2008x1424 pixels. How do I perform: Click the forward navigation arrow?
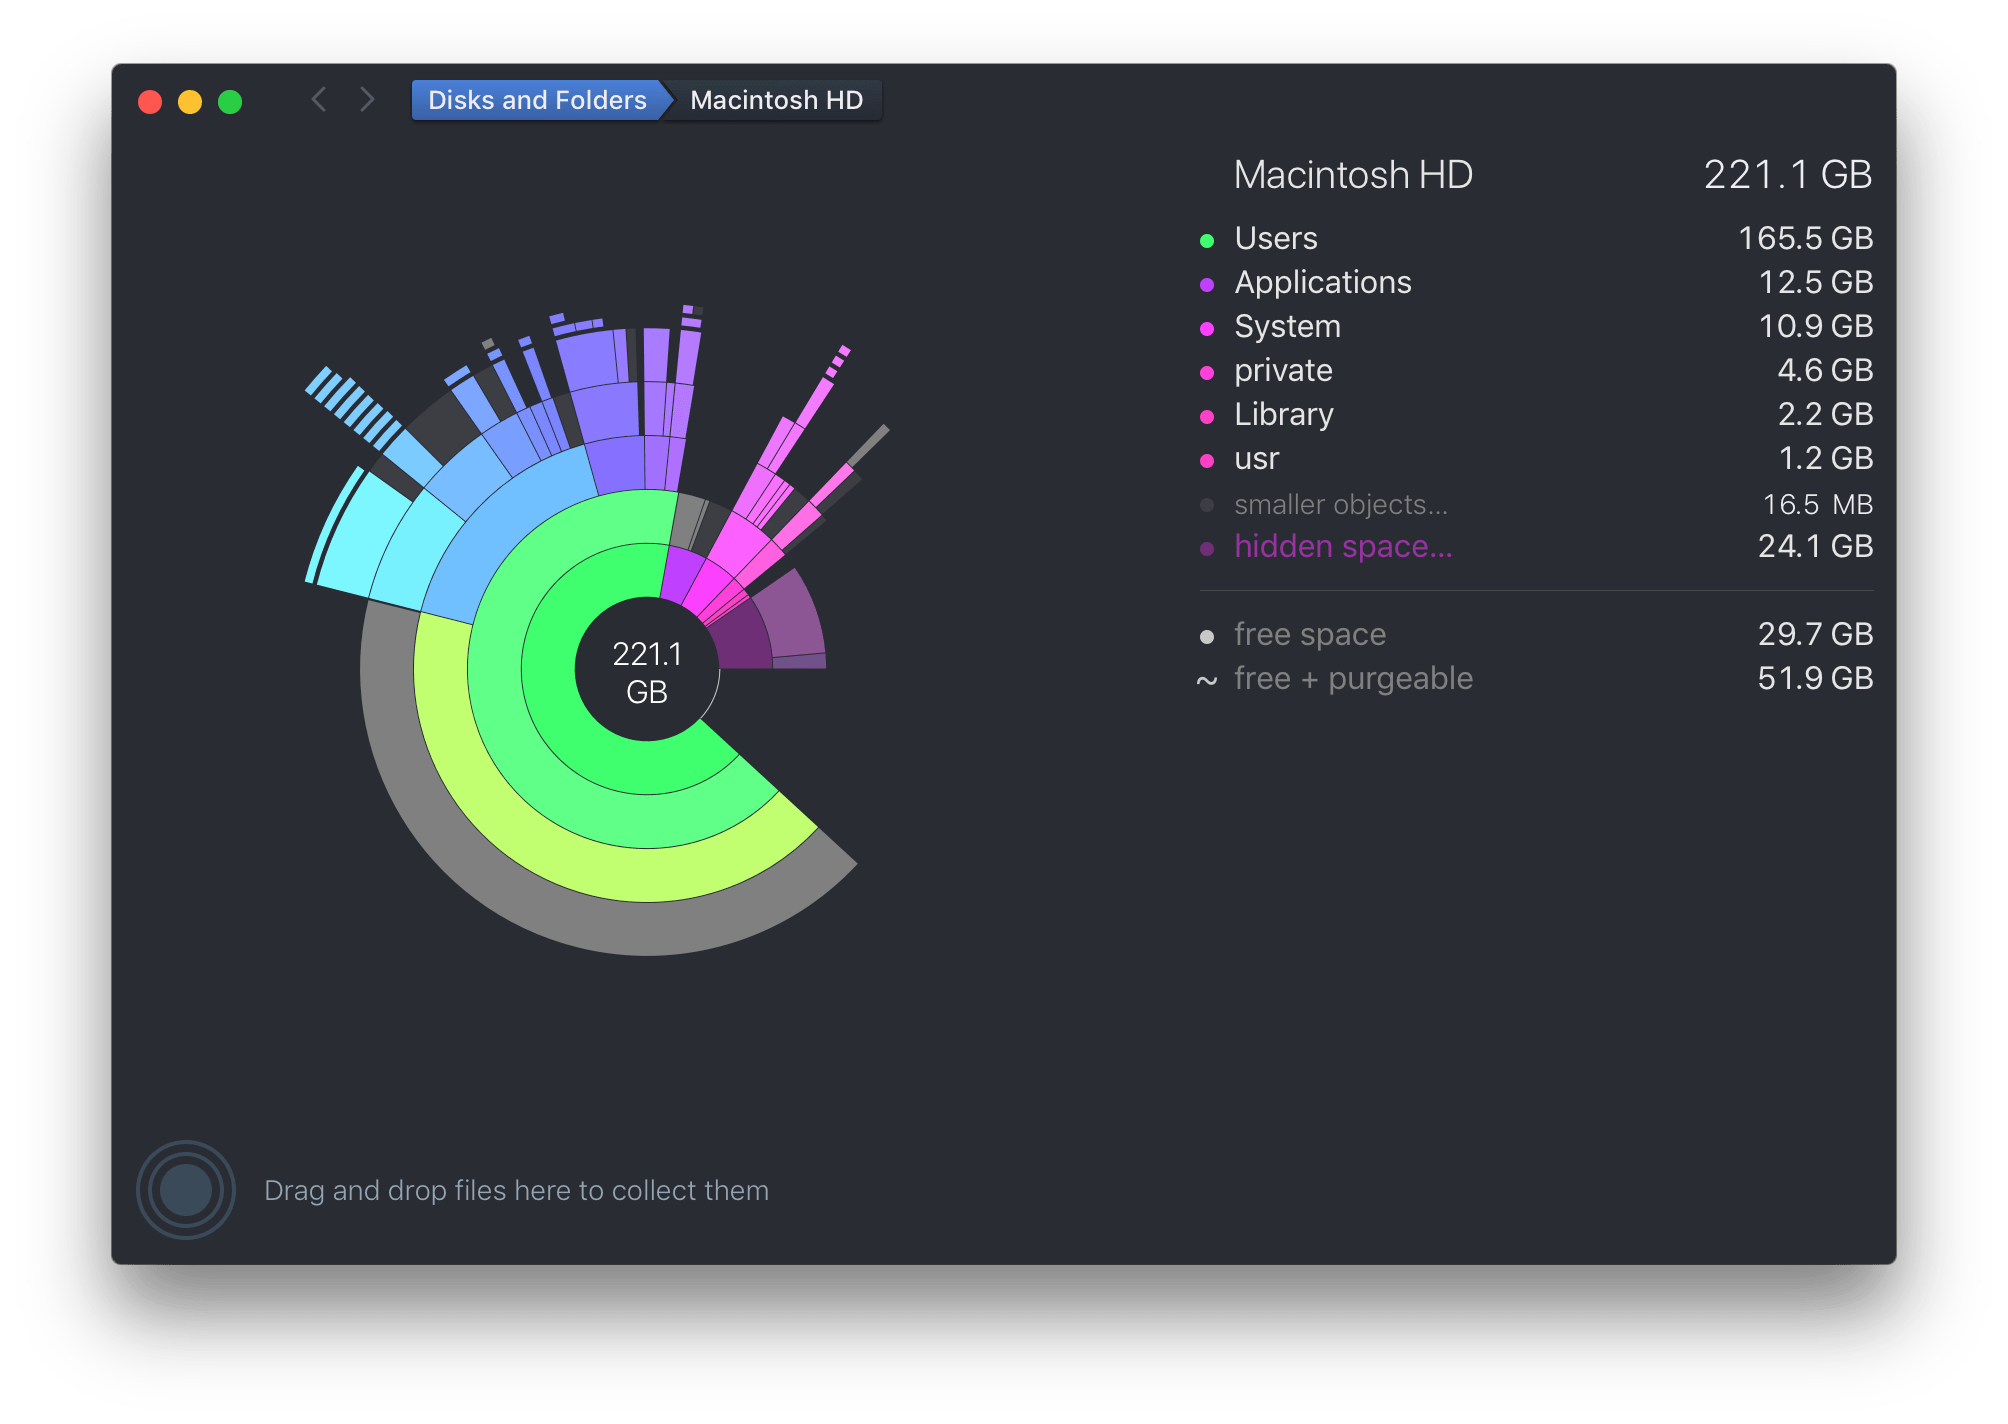point(367,100)
